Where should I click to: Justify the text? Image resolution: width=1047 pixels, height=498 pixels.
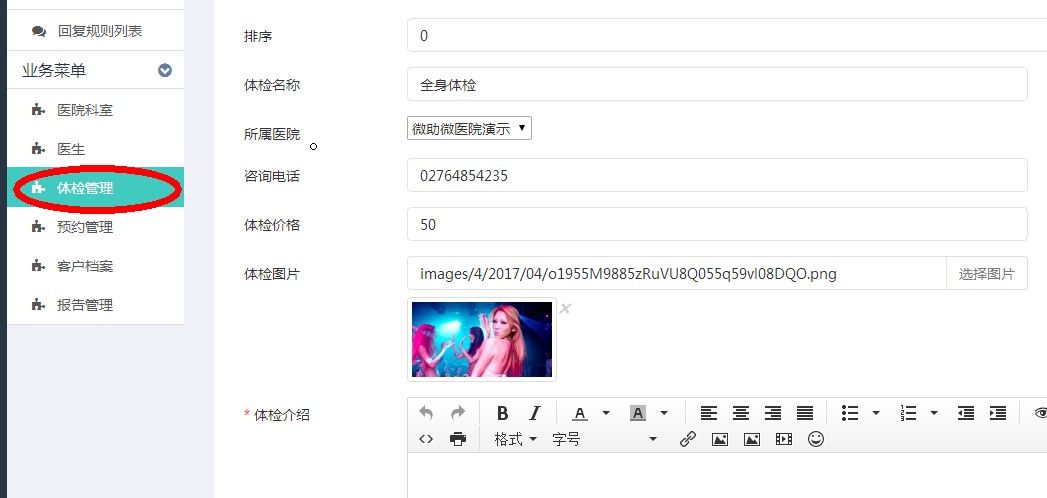805,414
